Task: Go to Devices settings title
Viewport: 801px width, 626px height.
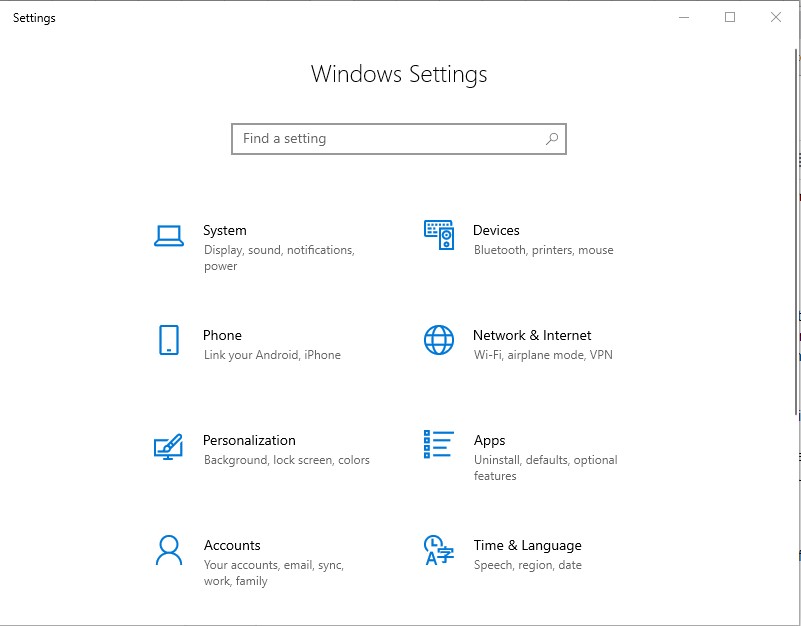Action: [x=496, y=230]
